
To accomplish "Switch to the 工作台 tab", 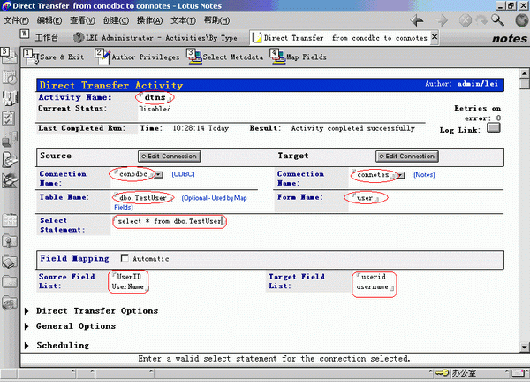I will point(46,38).
